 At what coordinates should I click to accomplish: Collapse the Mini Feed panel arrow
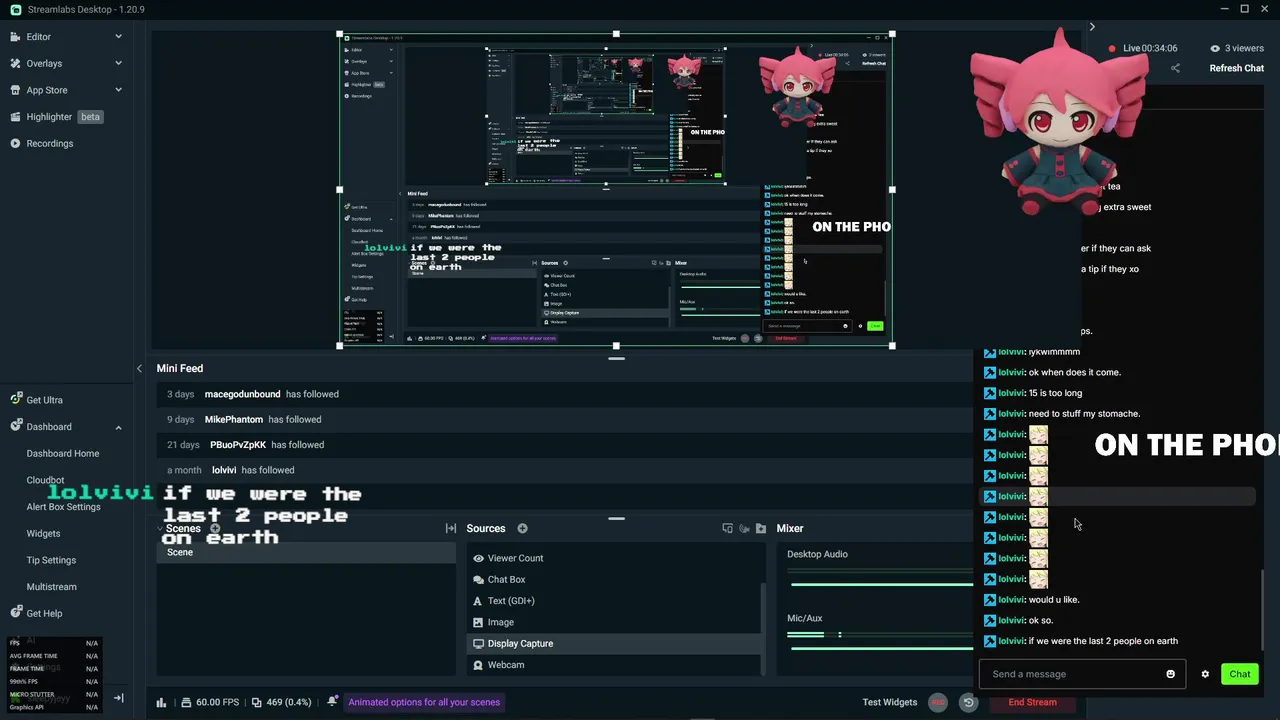coord(139,368)
